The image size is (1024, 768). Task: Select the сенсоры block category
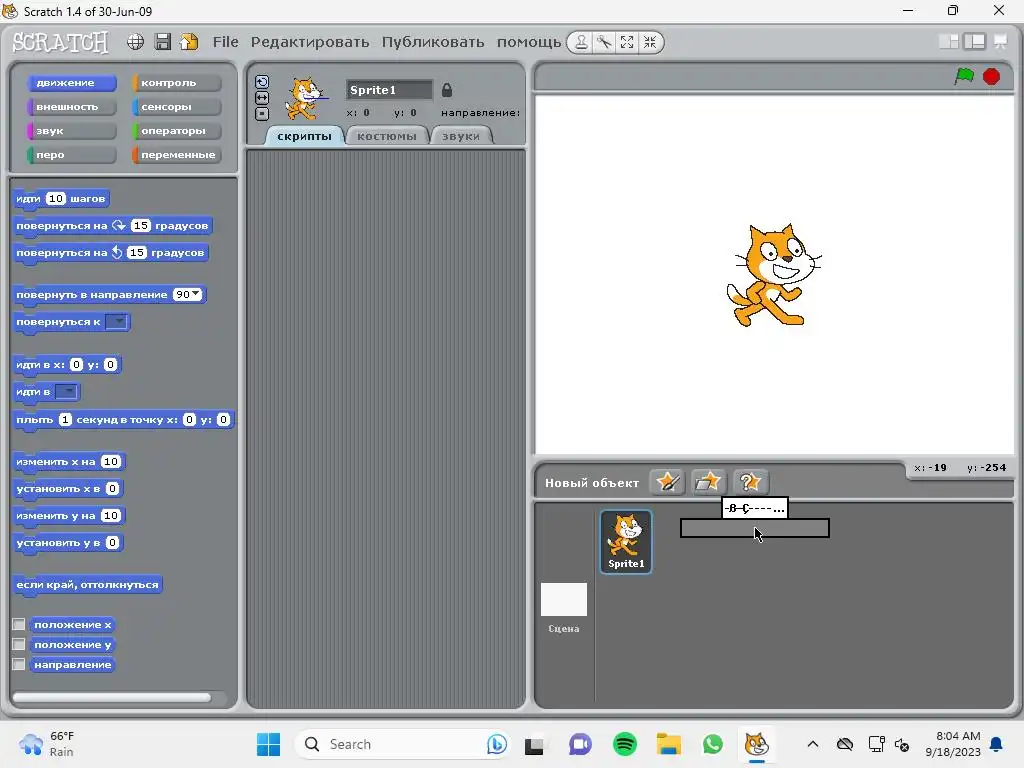click(x=176, y=106)
